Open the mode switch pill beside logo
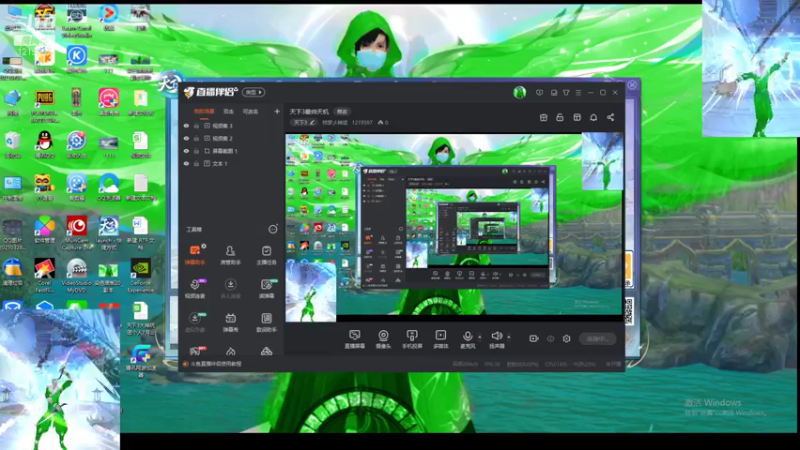This screenshot has width=800, height=450. [254, 92]
